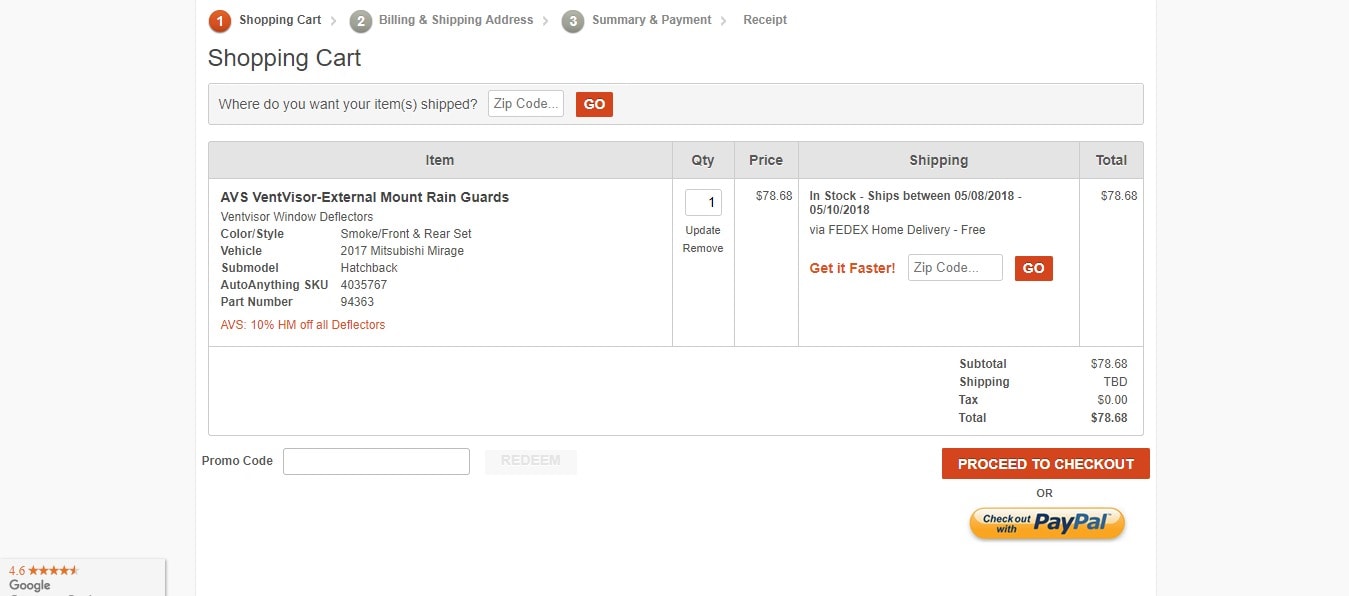1349x596 pixels.
Task: Go to Billing & Shipping Address step
Action: 456,20
